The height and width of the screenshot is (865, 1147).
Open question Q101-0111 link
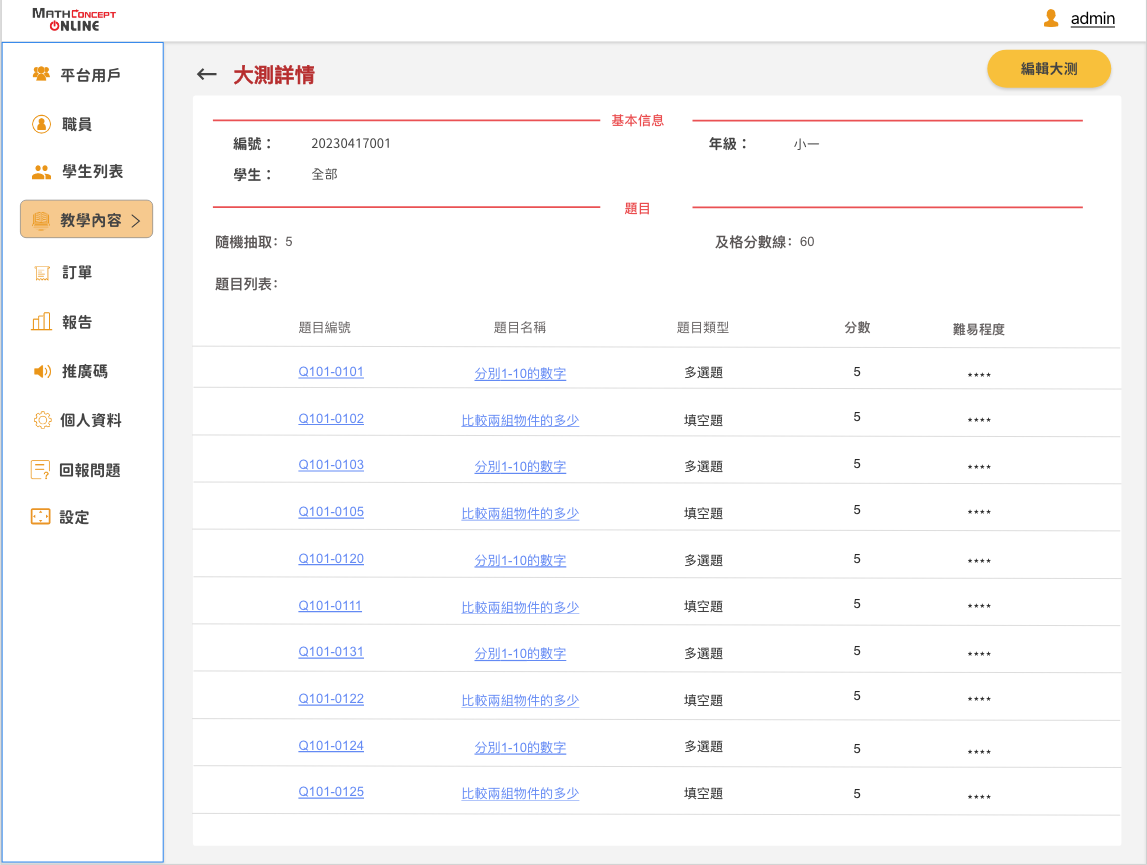pos(330,605)
